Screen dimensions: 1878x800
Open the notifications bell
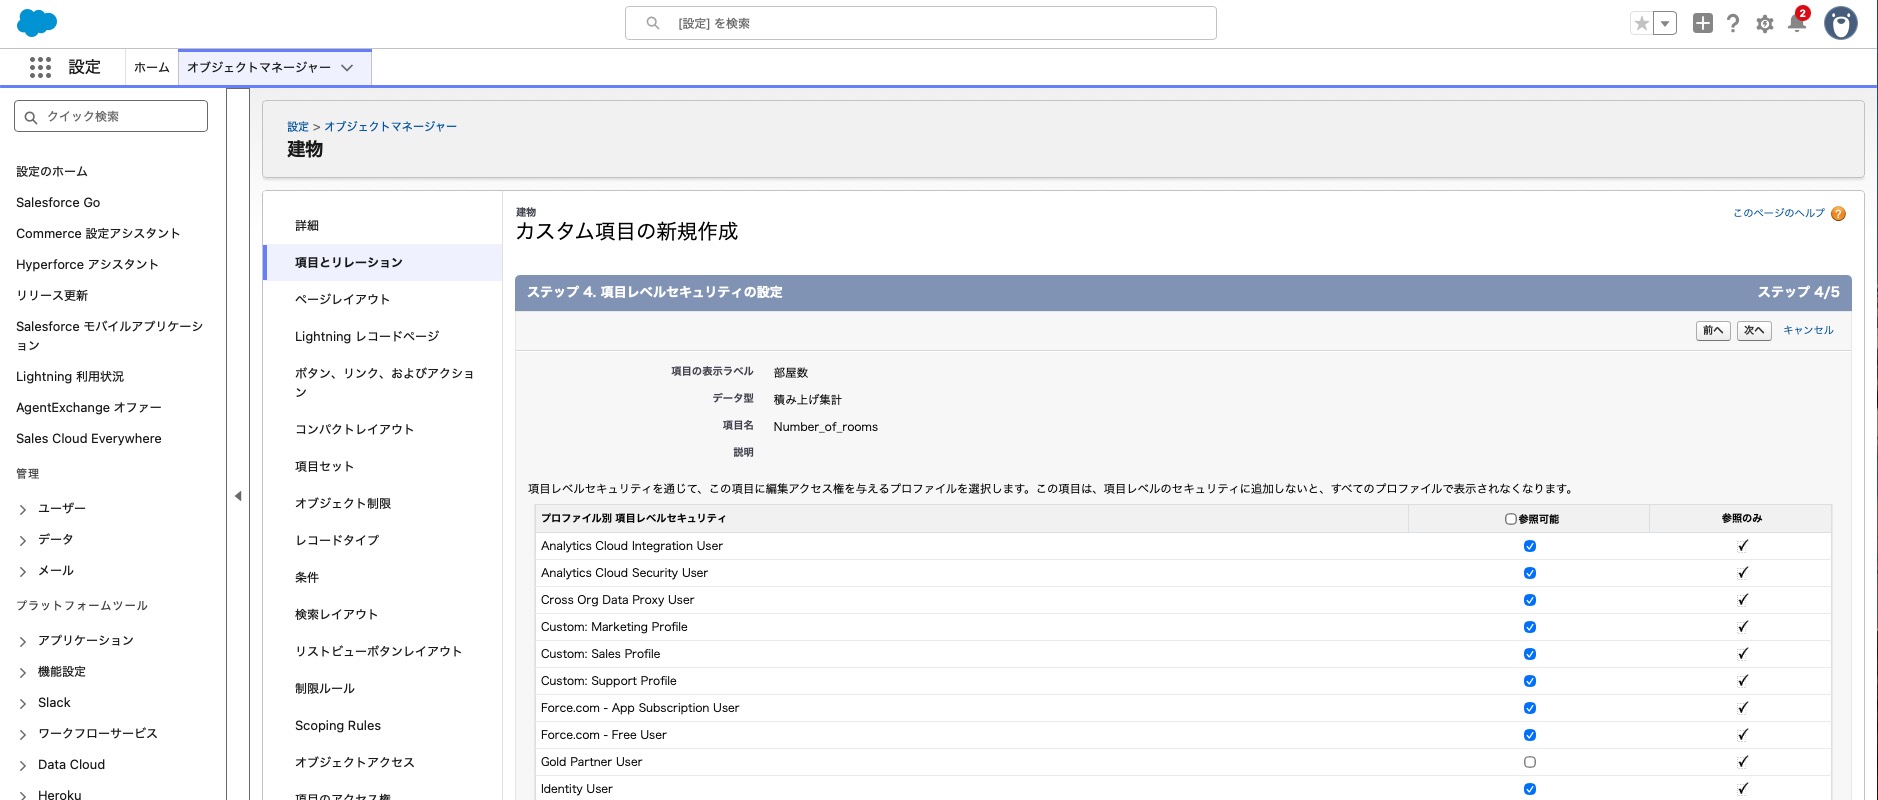[1797, 24]
